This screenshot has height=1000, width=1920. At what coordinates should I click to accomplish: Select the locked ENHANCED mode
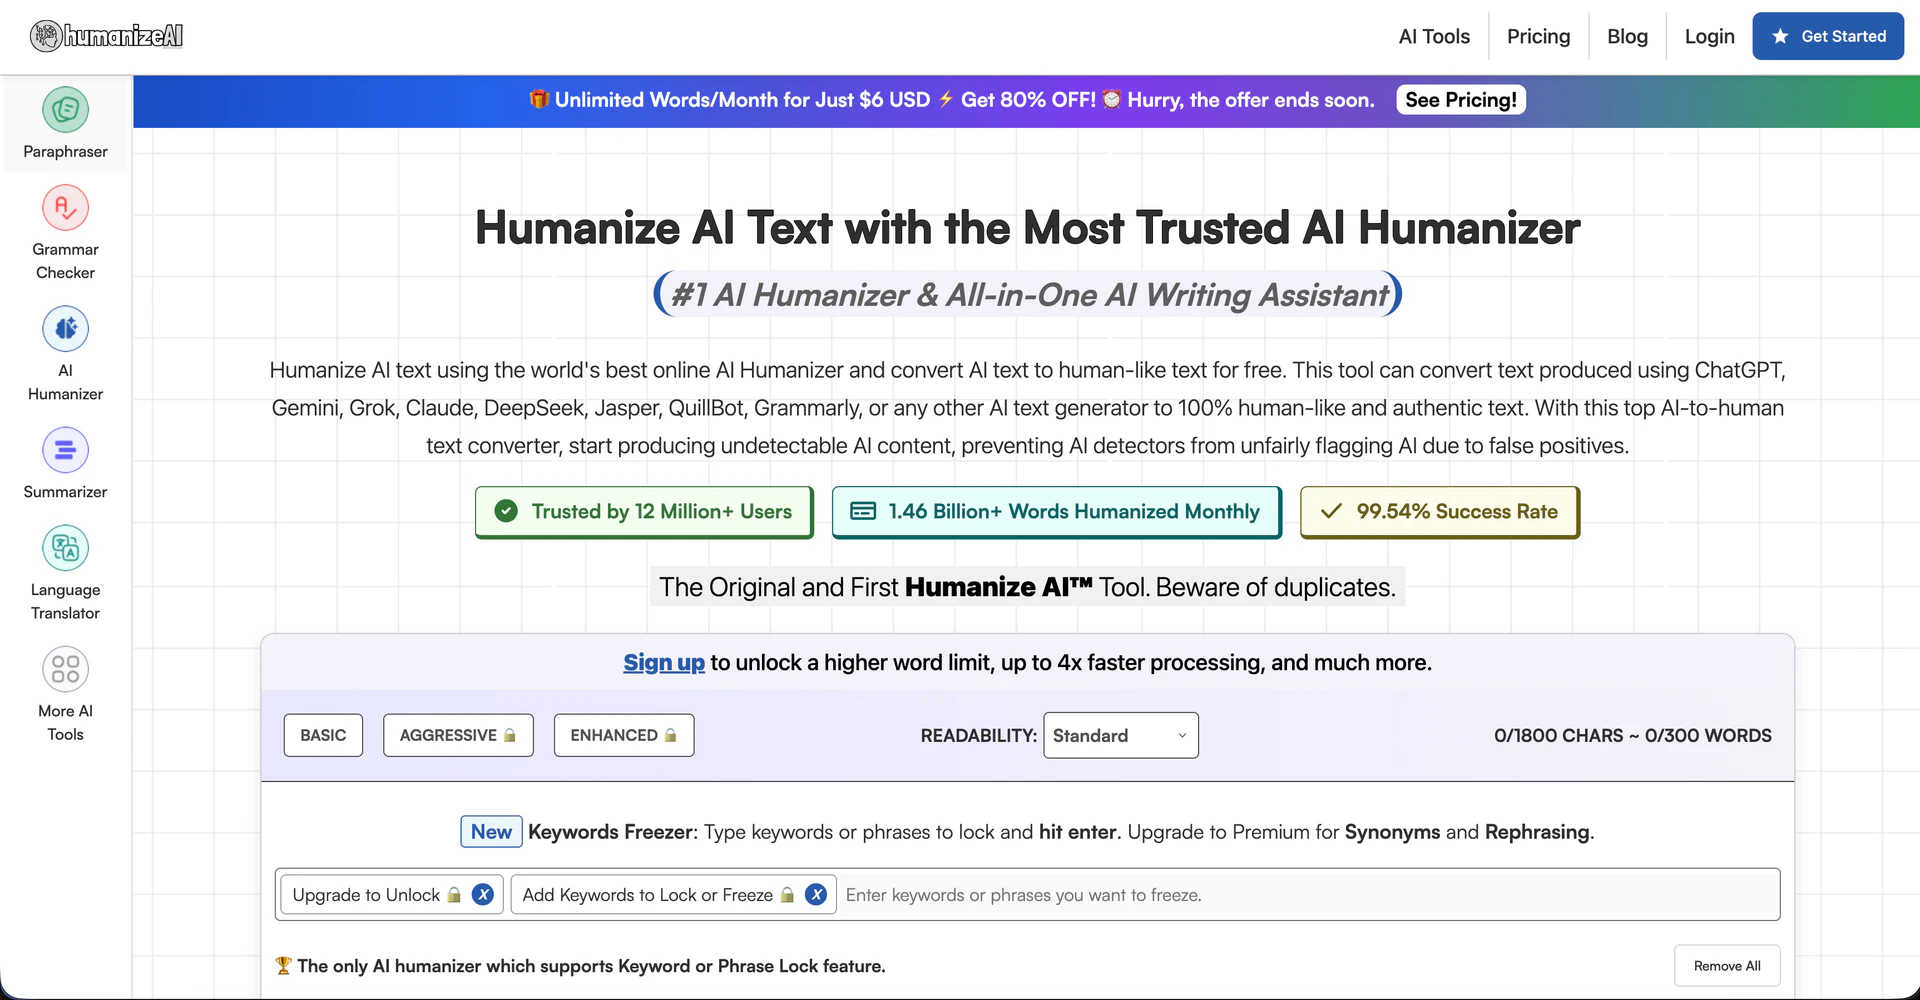click(x=623, y=735)
